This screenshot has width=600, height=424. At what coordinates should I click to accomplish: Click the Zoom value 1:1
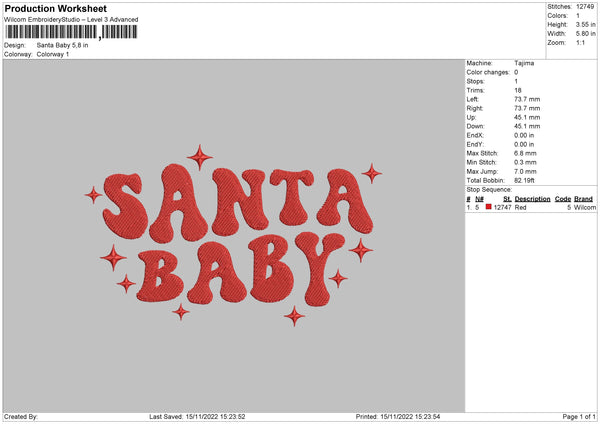(580, 42)
